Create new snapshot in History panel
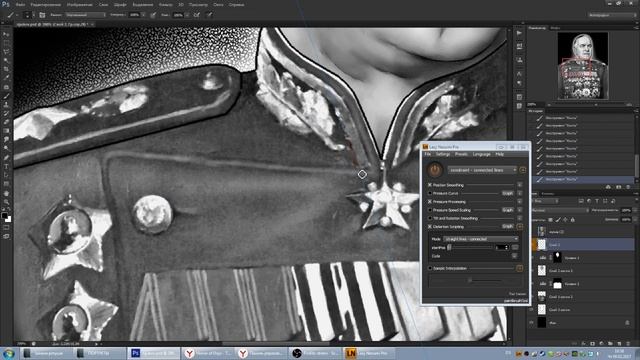 click(x=618, y=187)
